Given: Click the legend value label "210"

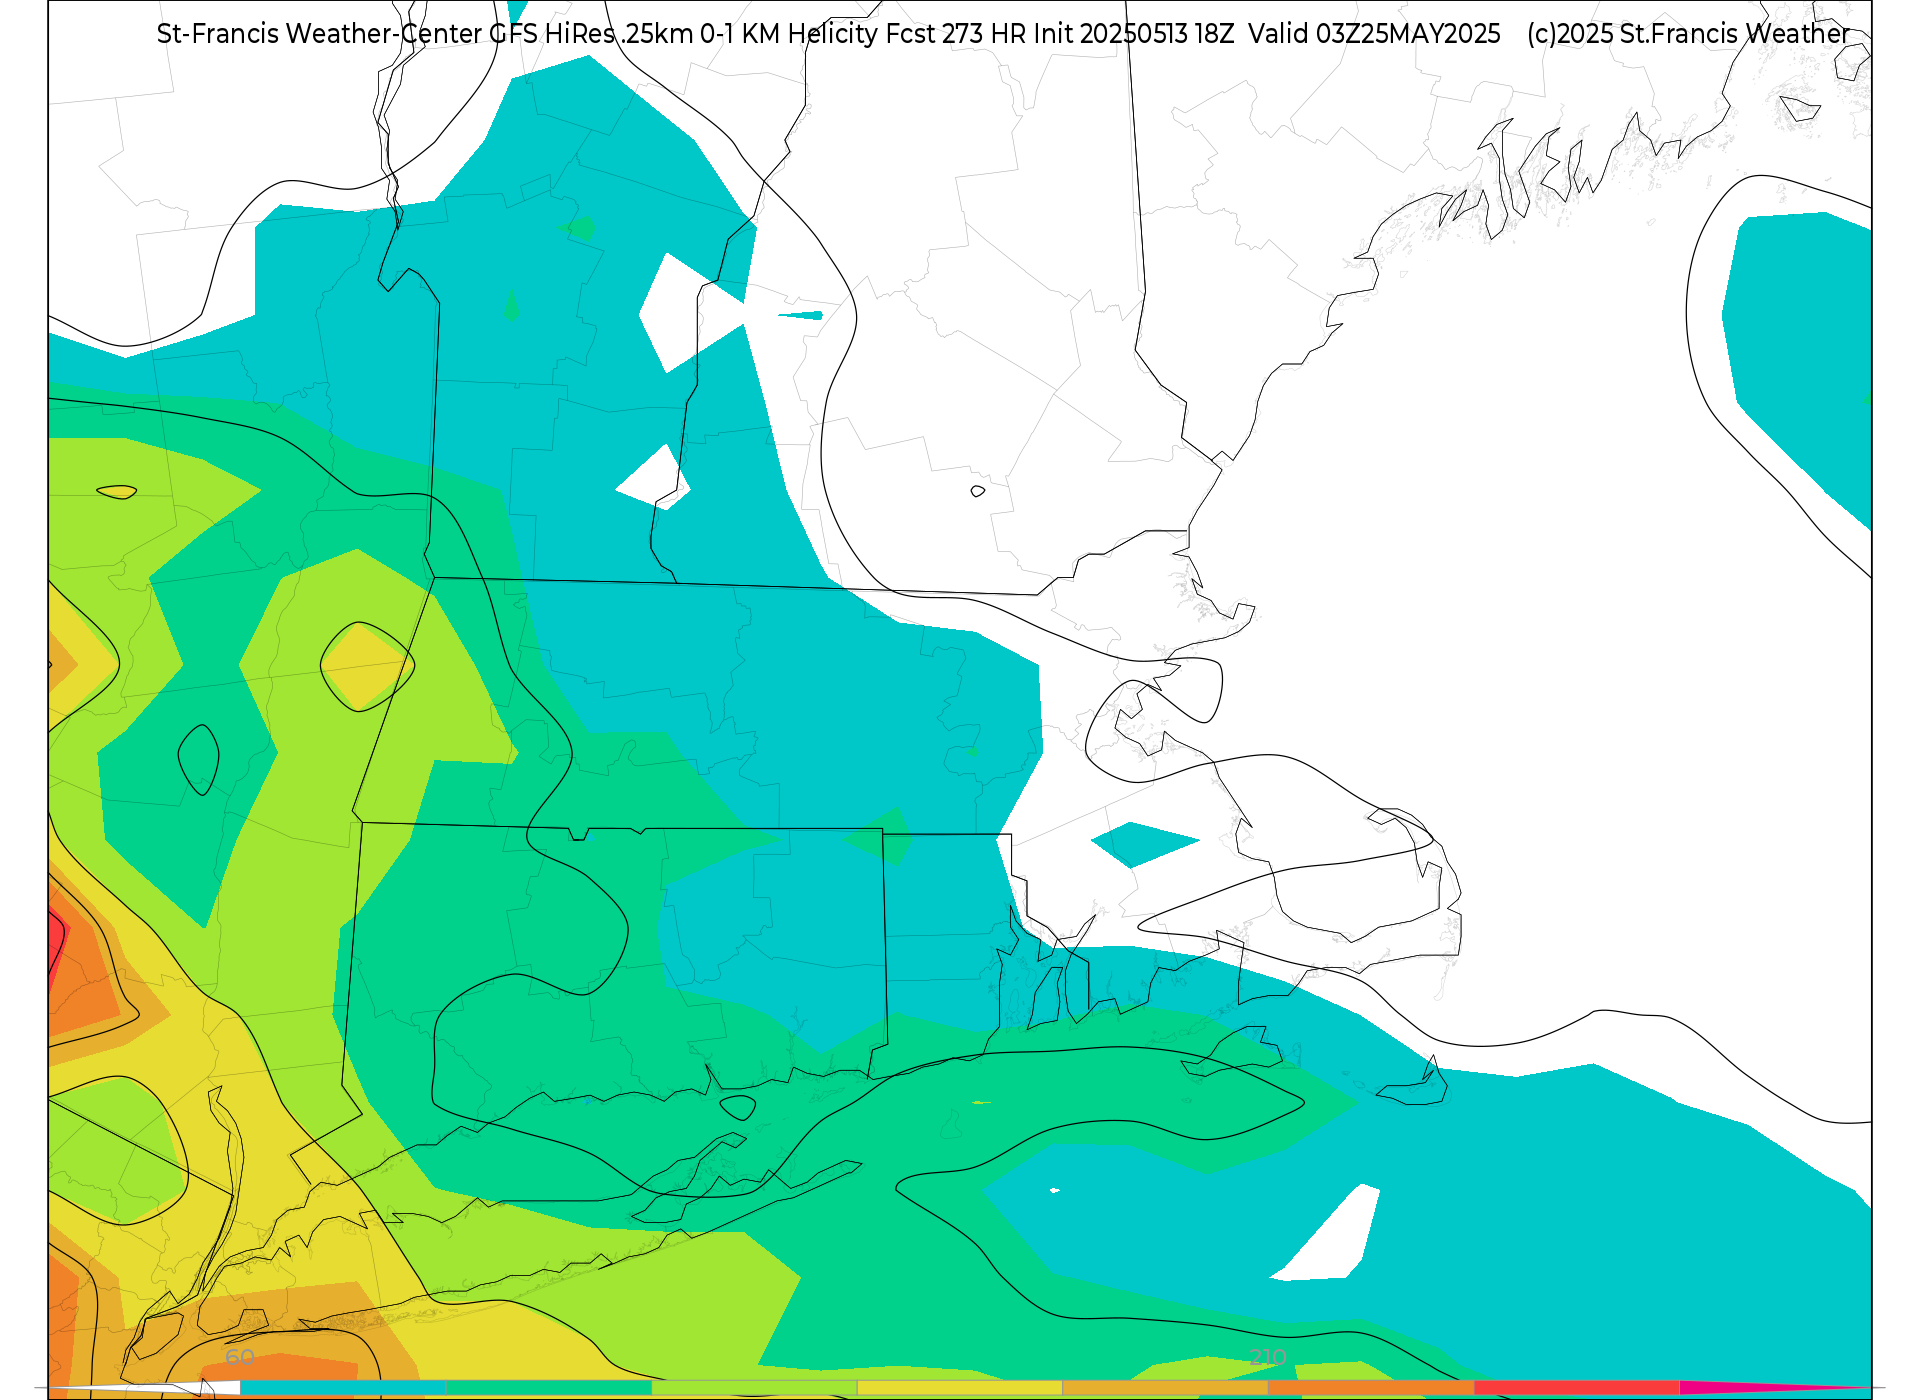Looking at the screenshot, I should pyautogui.click(x=1268, y=1358).
